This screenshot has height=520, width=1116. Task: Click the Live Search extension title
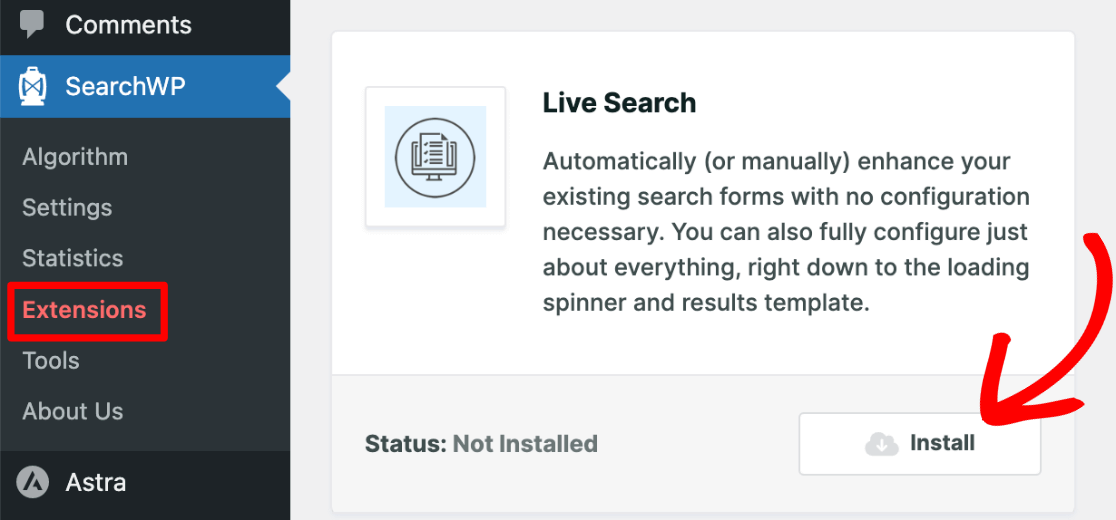click(x=619, y=103)
